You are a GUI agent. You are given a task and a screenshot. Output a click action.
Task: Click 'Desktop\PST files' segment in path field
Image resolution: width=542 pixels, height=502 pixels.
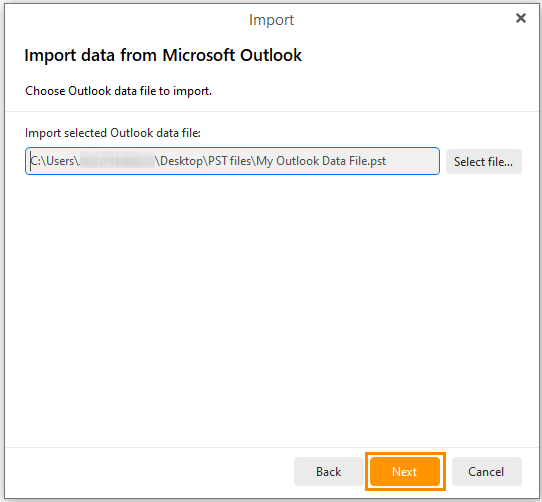pyautogui.click(x=206, y=161)
